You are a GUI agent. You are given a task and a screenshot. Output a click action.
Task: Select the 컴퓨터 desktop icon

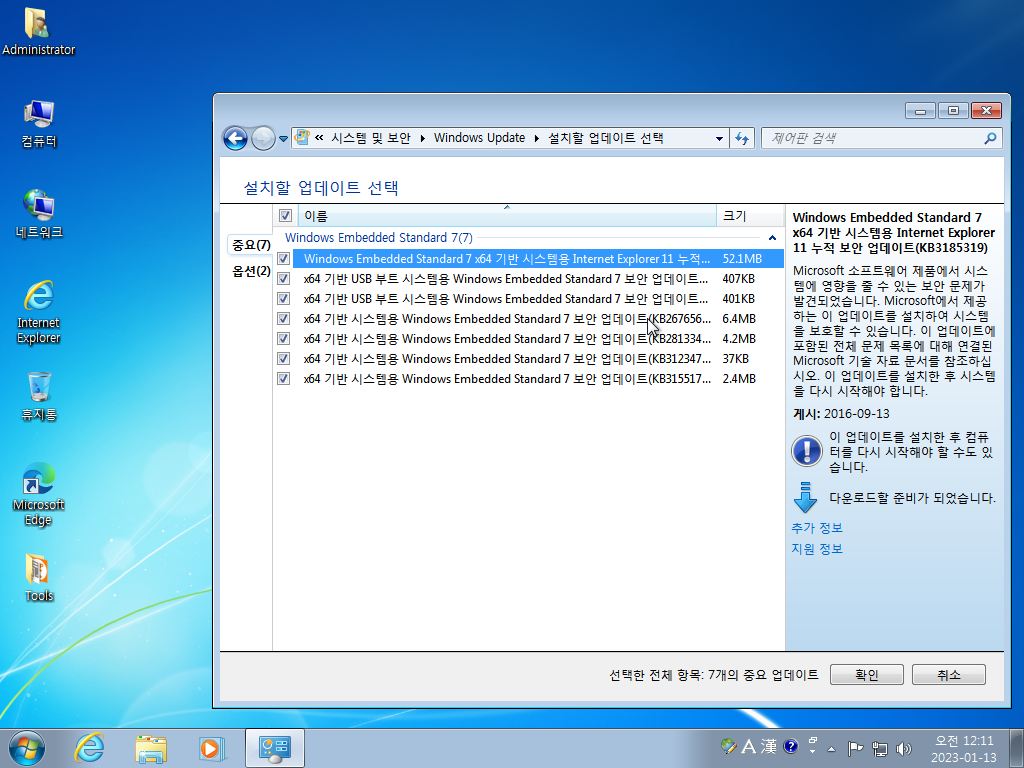39,123
